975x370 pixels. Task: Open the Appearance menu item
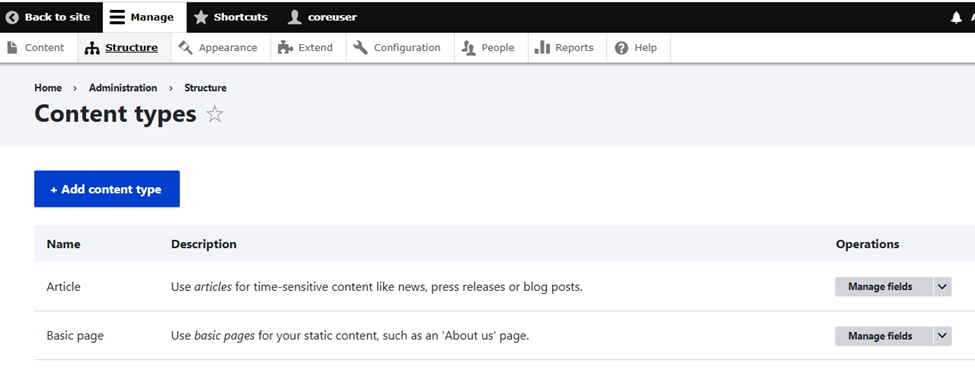tap(221, 48)
